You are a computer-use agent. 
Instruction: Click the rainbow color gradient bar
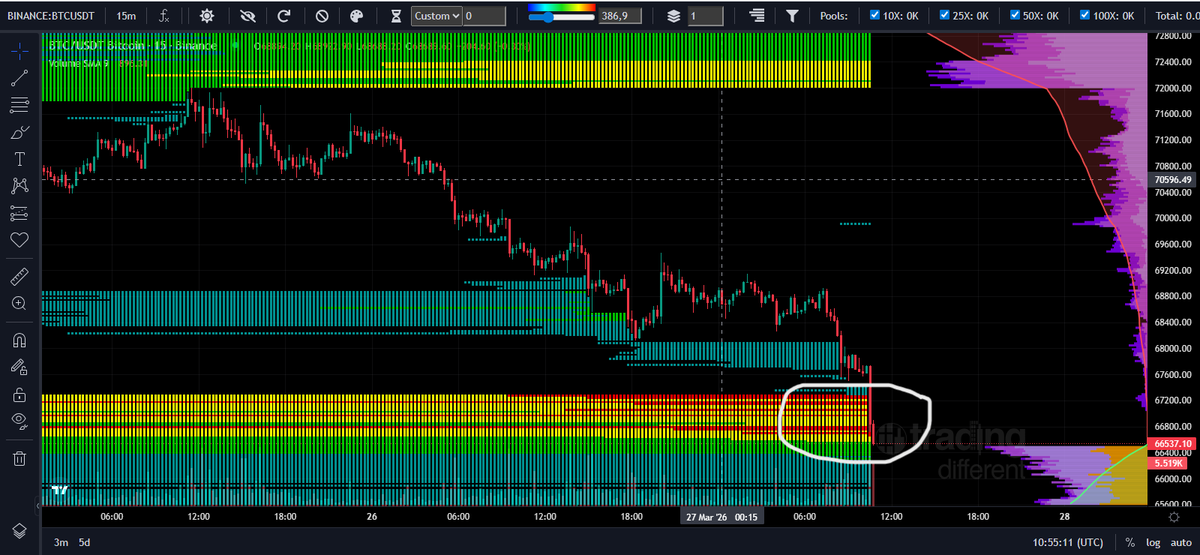pyautogui.click(x=561, y=9)
